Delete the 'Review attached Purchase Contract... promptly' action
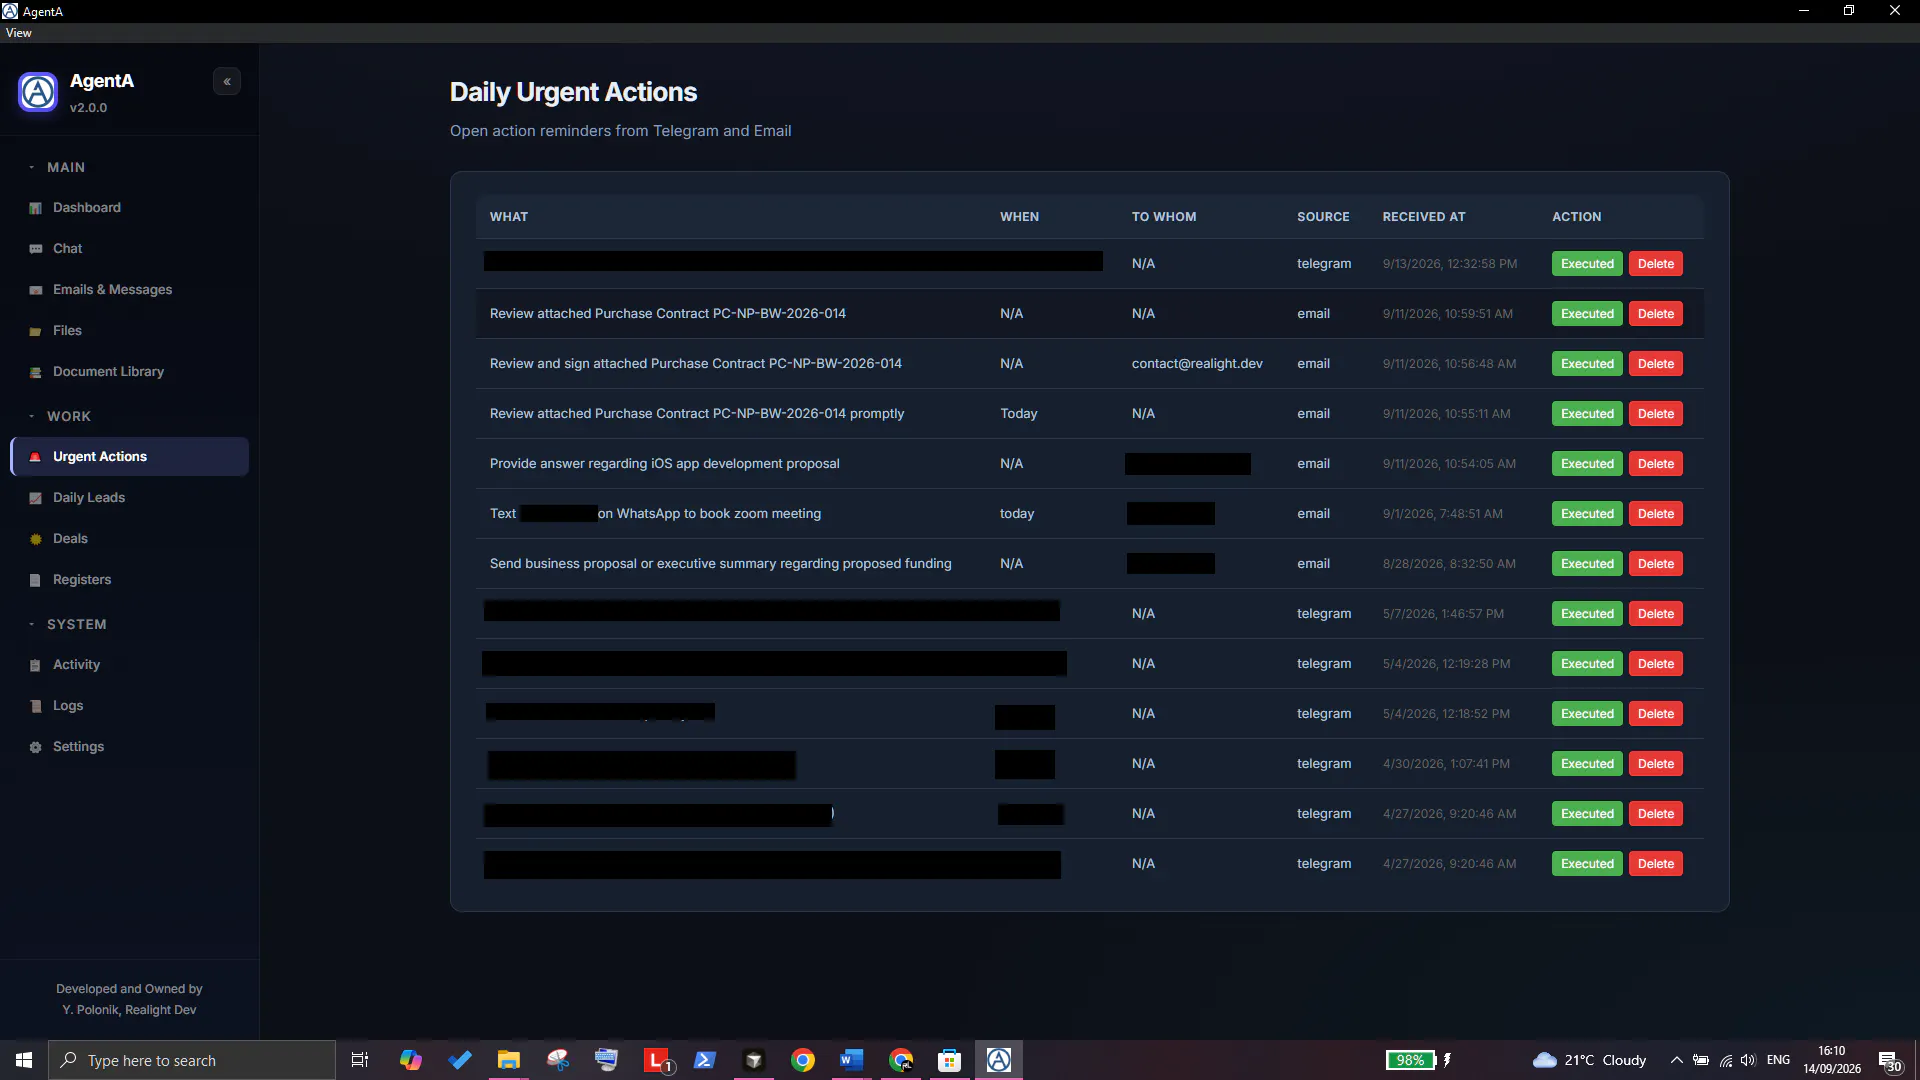The width and height of the screenshot is (1920, 1080). 1656,414
